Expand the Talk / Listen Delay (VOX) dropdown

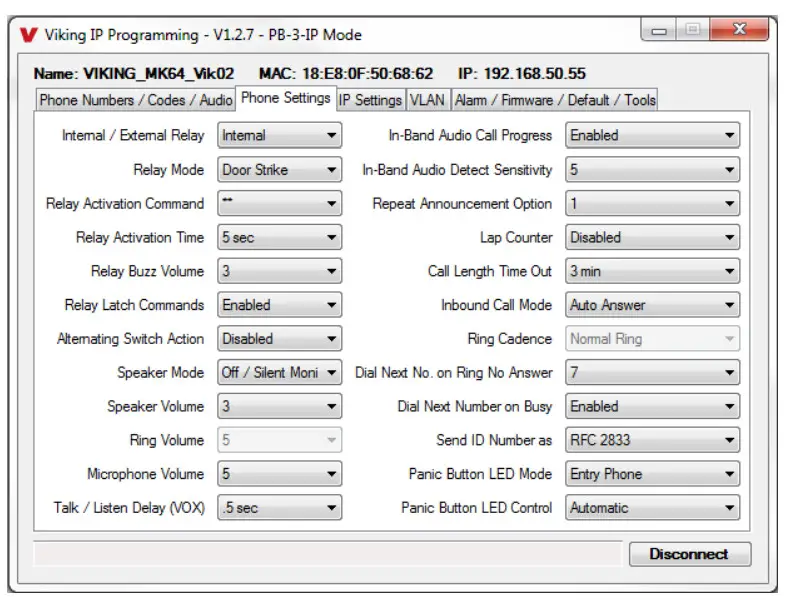[279, 508]
